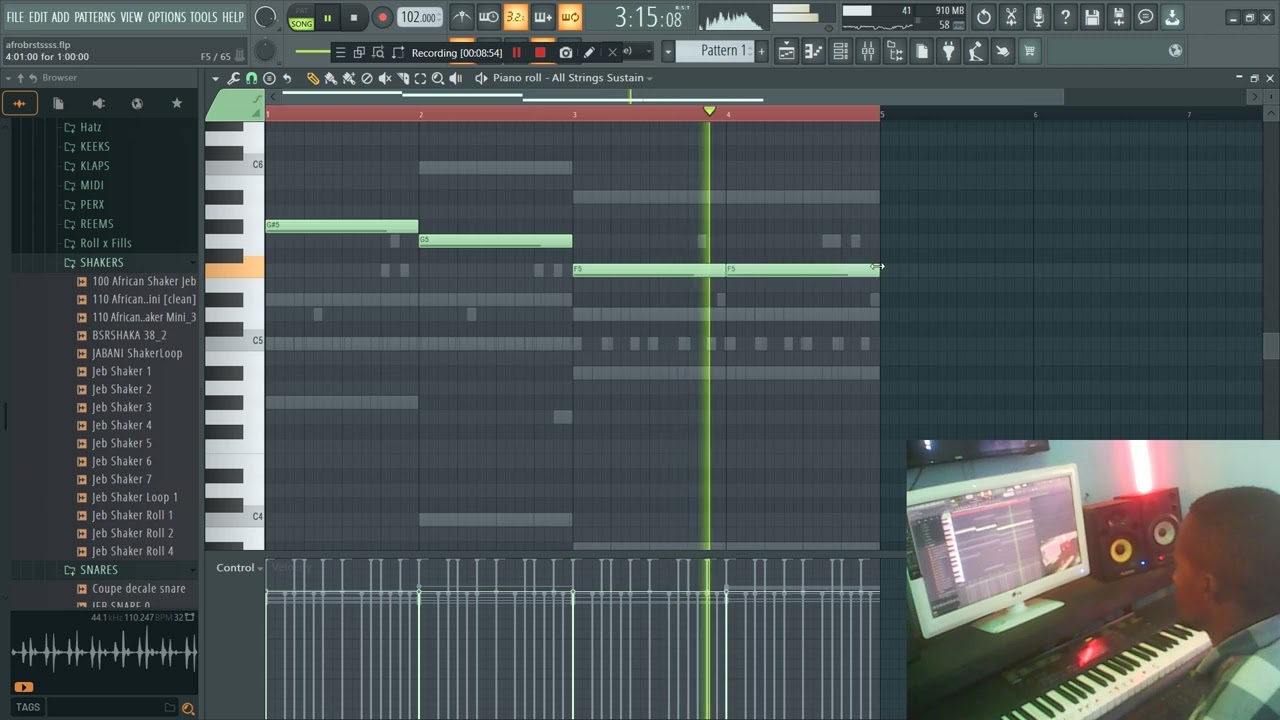1280x720 pixels.
Task: Click the Playback scrub tool in piano roll
Action: click(456, 78)
